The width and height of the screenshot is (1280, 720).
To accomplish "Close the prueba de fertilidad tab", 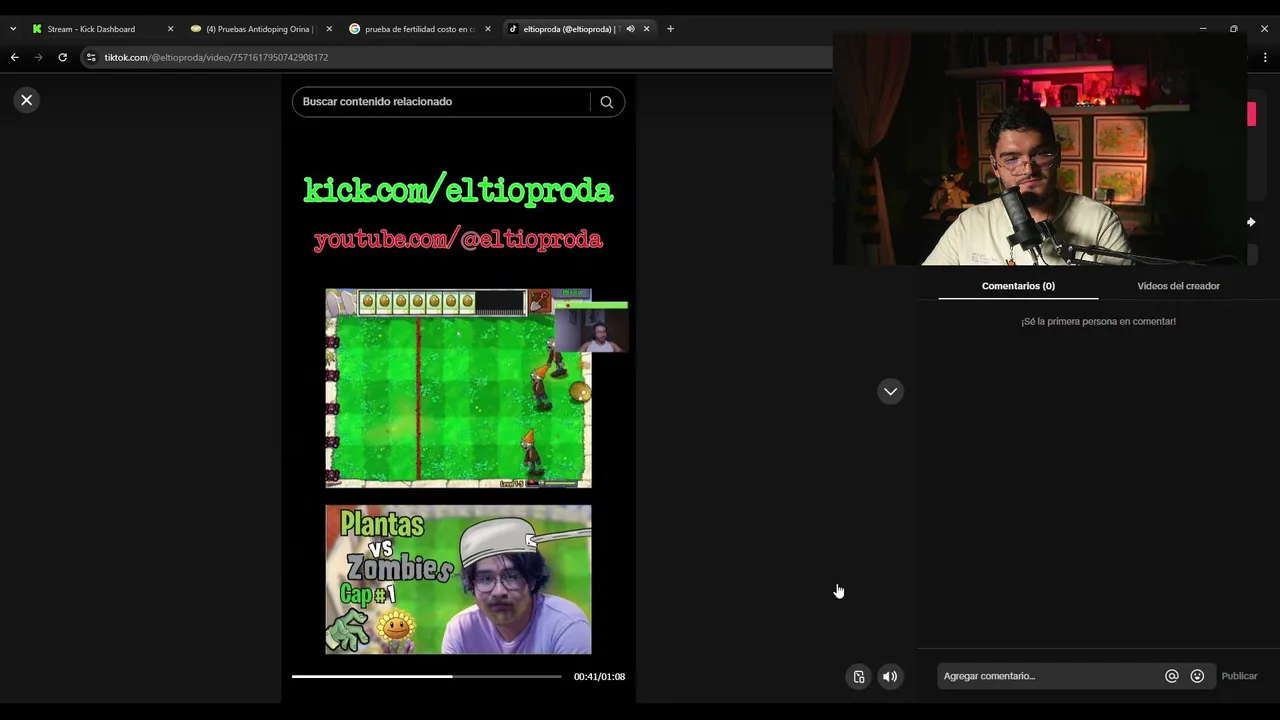I will pyautogui.click(x=488, y=29).
